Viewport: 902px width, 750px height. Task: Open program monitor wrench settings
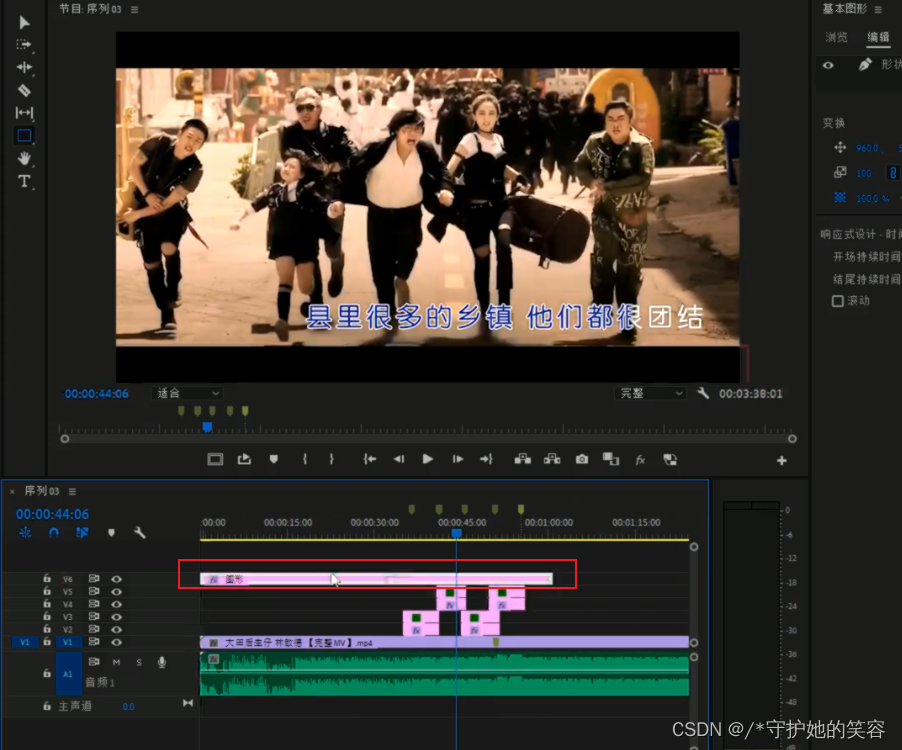(703, 393)
